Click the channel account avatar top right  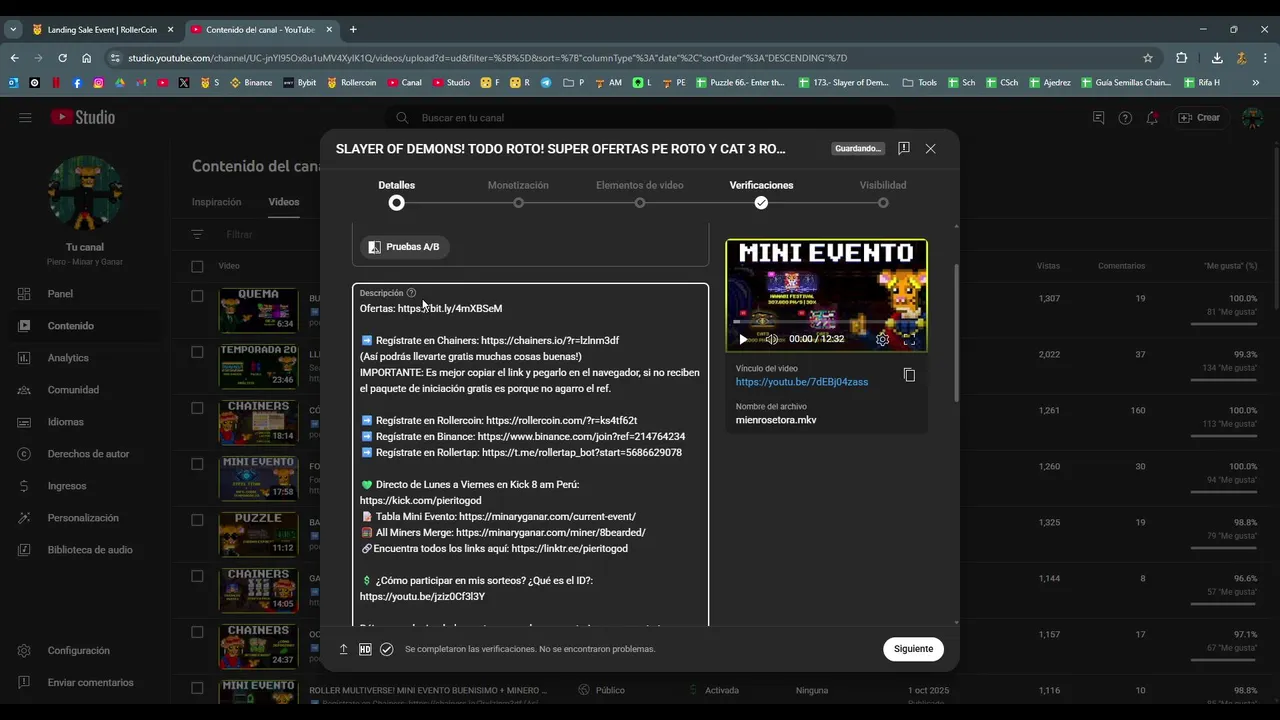tap(1252, 117)
